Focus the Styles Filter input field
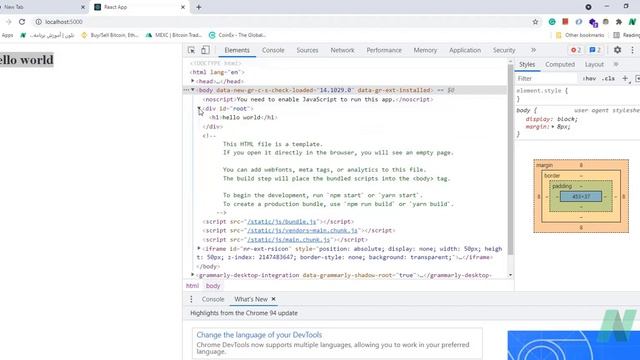 point(546,78)
